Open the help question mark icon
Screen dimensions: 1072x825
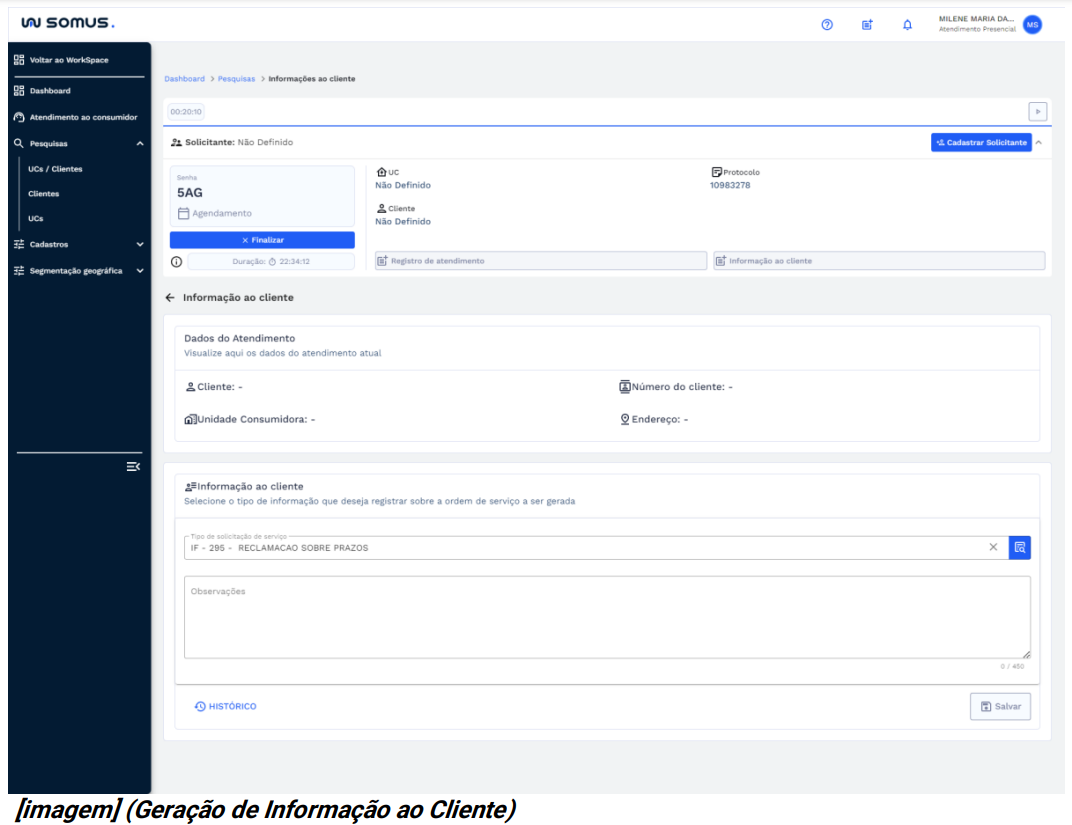tap(827, 25)
